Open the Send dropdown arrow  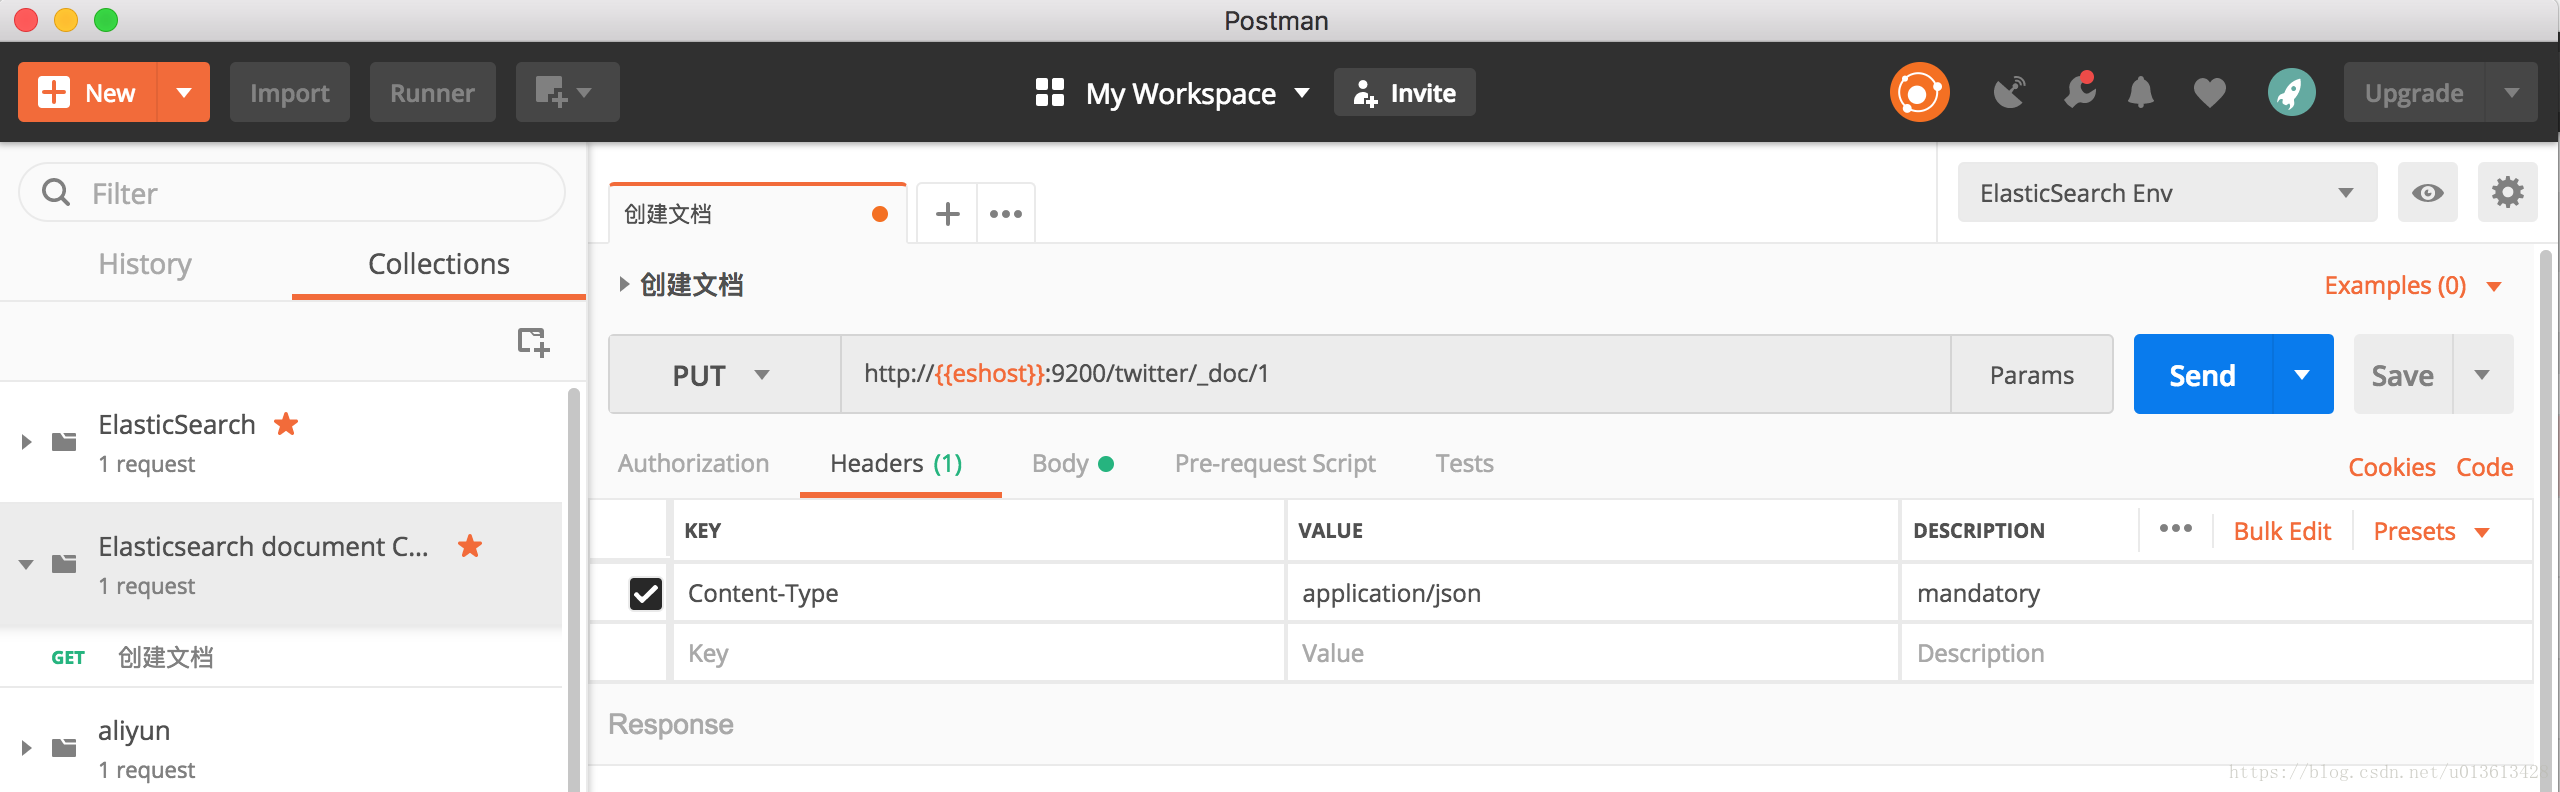pyautogui.click(x=2303, y=375)
